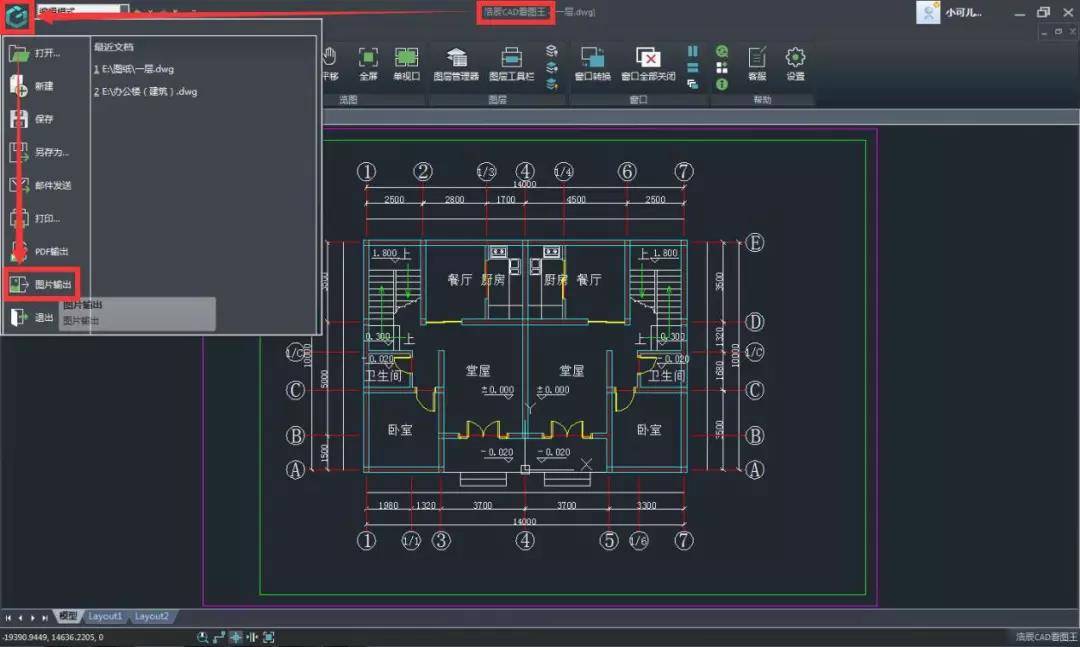Click the zoom magnifier status bar icon
The height and width of the screenshot is (647, 1080).
[x=202, y=637]
